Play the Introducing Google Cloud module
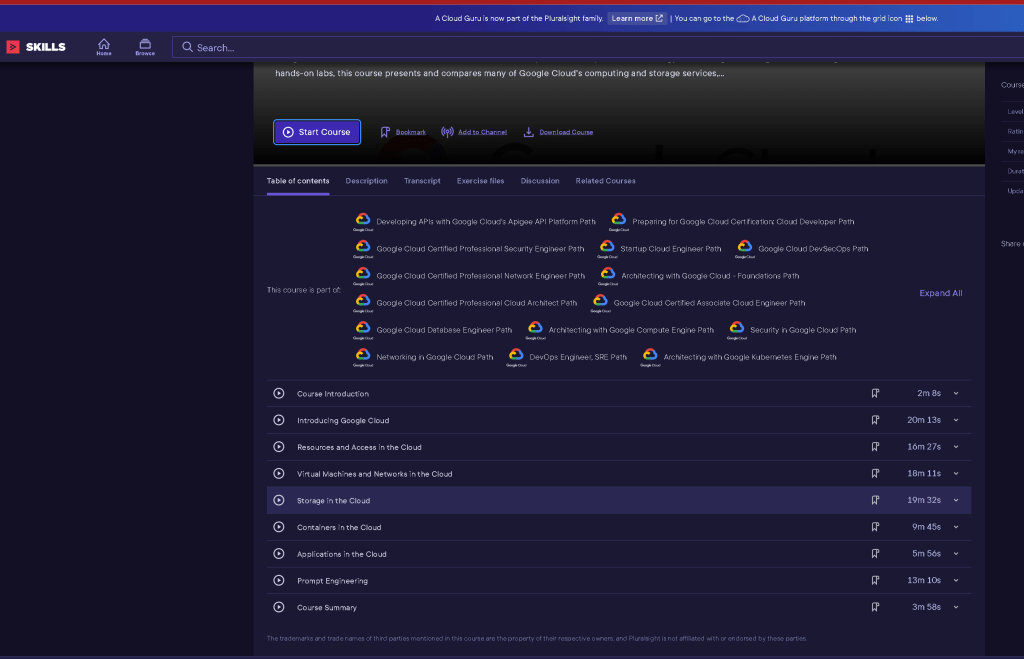1024x659 pixels. [x=279, y=420]
